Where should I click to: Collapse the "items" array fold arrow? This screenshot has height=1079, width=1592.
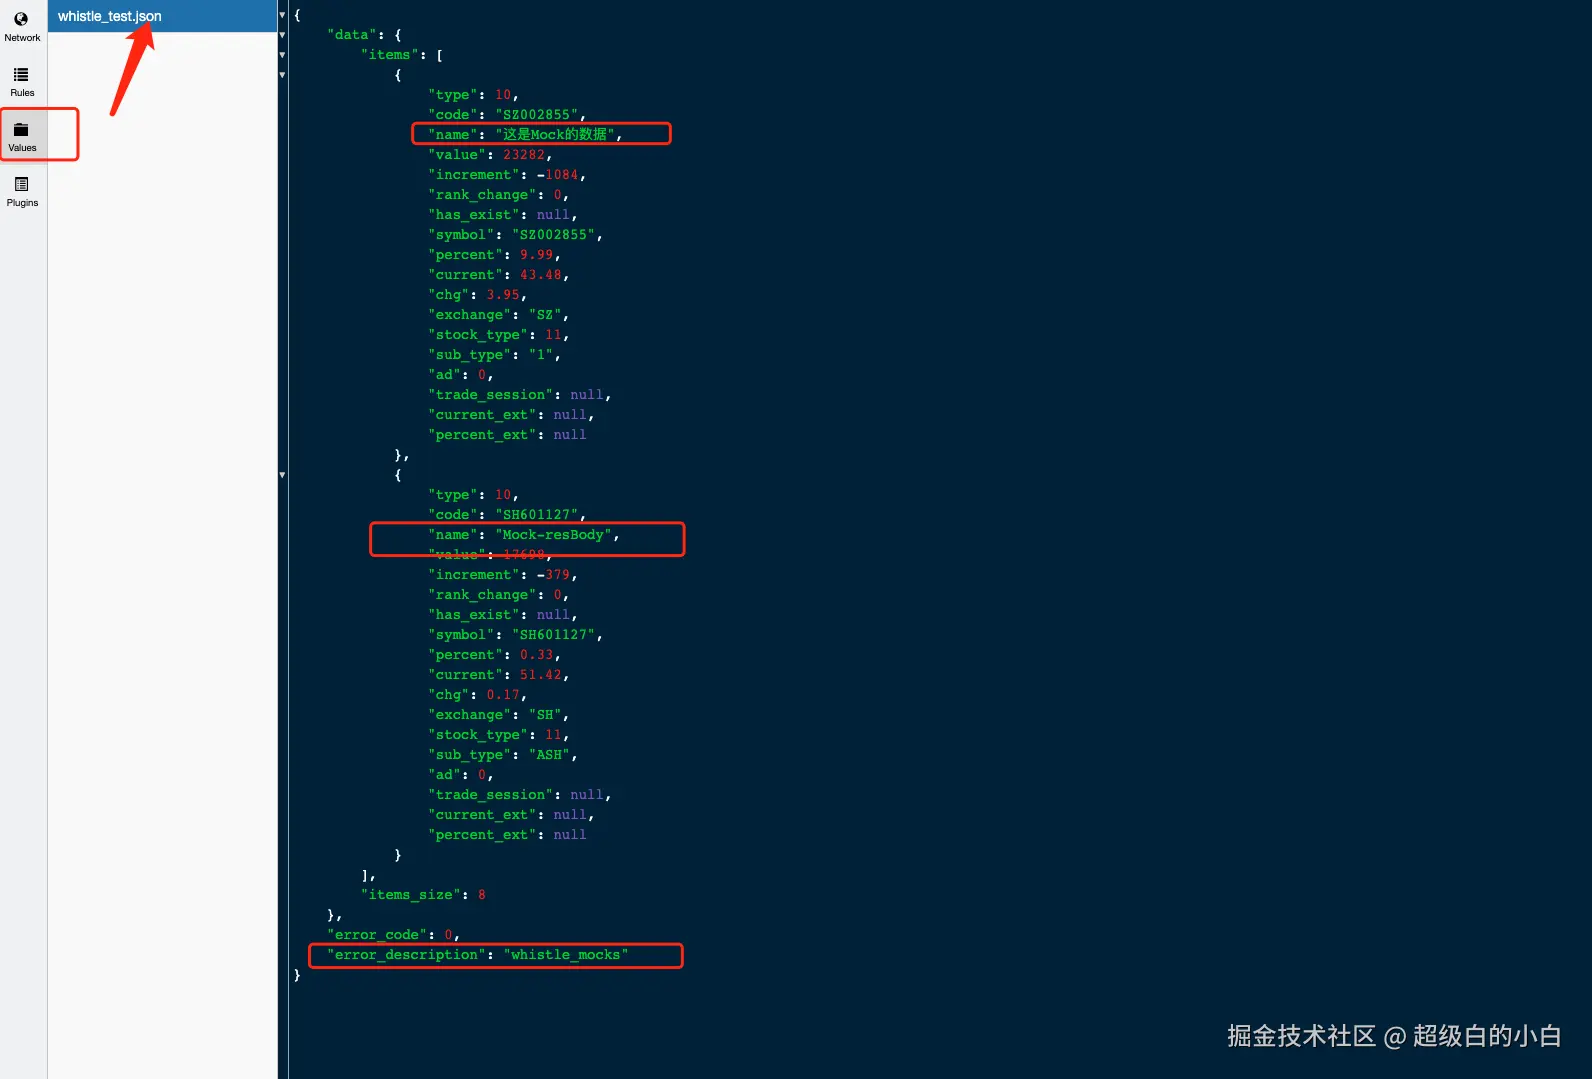pyautogui.click(x=282, y=55)
